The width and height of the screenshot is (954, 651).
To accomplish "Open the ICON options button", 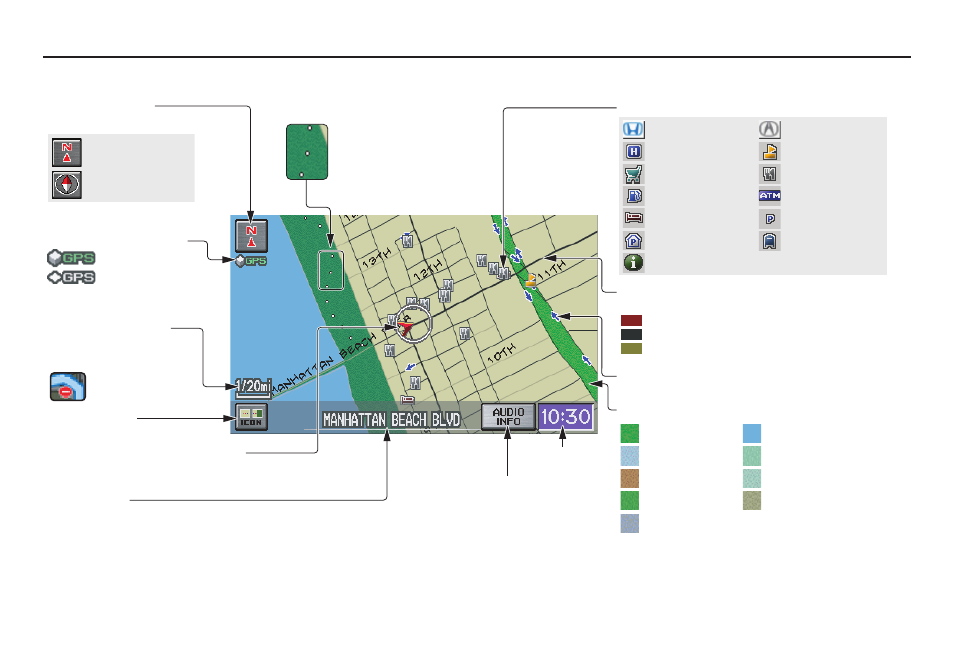I will (x=251, y=417).
